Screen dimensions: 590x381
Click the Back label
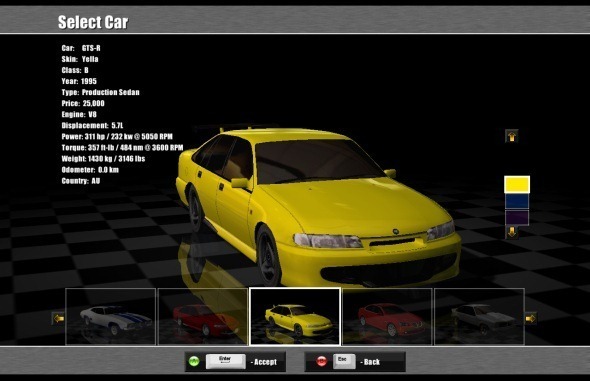tap(372, 362)
